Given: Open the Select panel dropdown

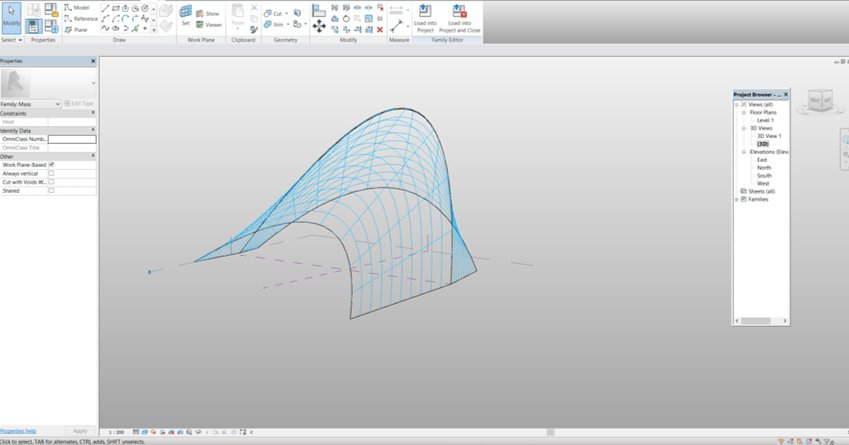Looking at the screenshot, I should pos(11,40).
